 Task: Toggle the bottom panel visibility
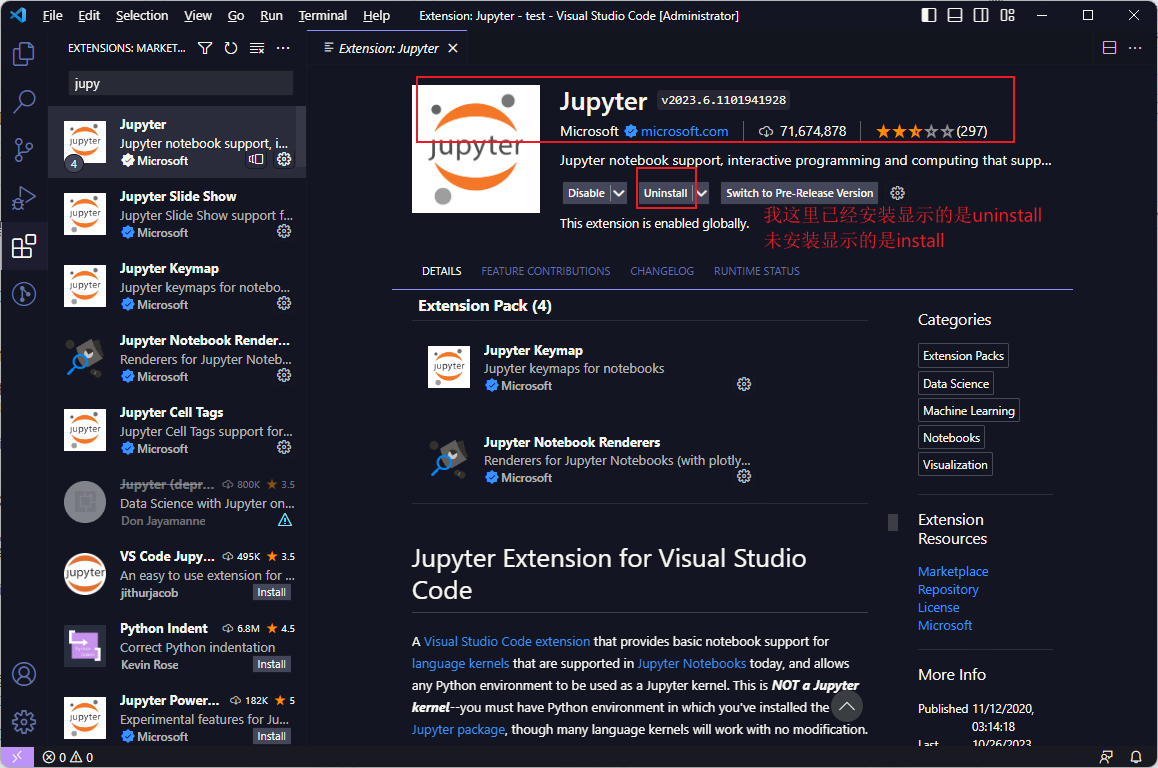[955, 15]
